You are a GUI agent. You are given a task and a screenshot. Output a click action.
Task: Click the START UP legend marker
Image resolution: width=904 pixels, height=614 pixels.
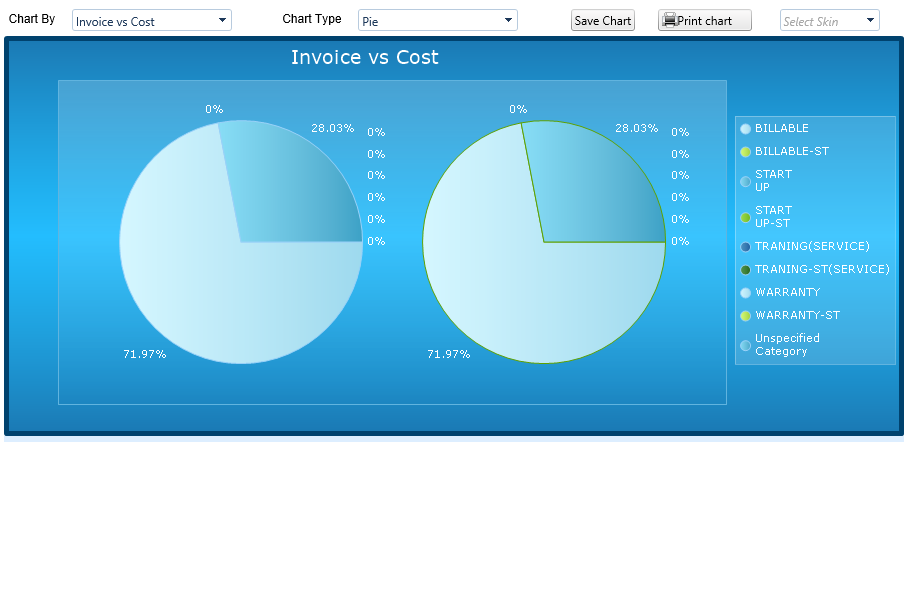coord(745,182)
